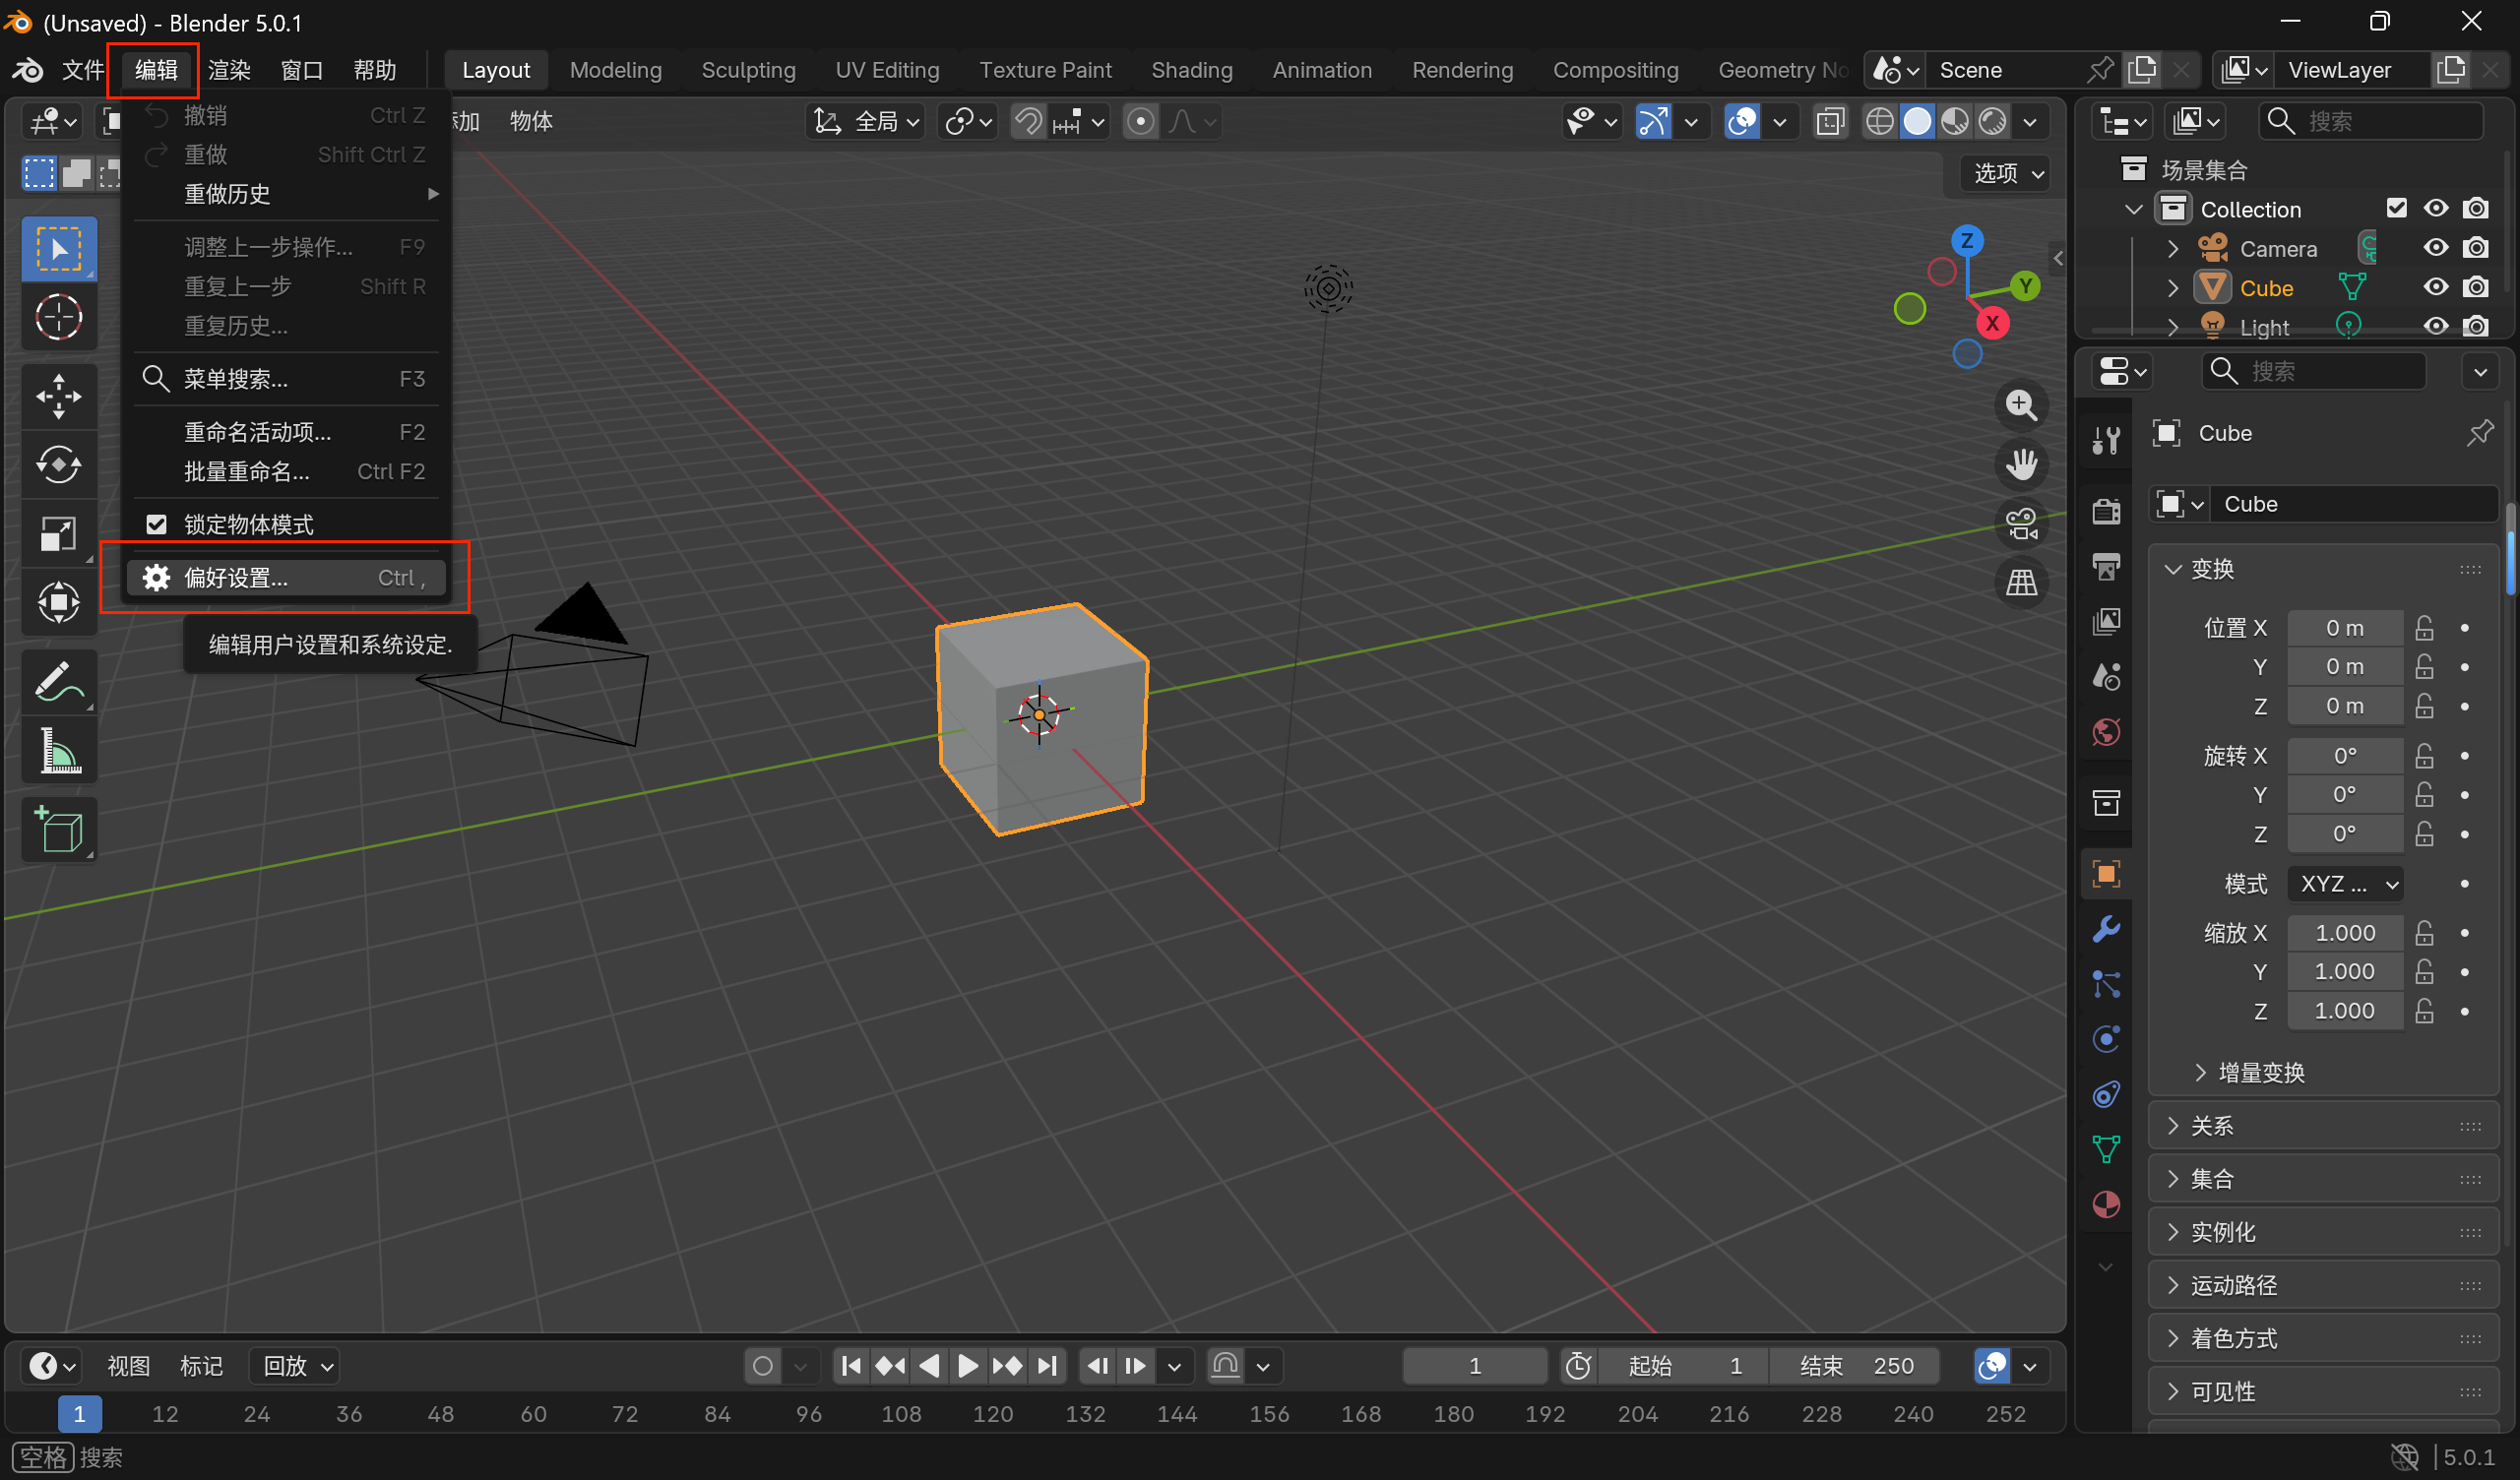
Task: Click frame 120 on the timeline
Action: pos(992,1414)
